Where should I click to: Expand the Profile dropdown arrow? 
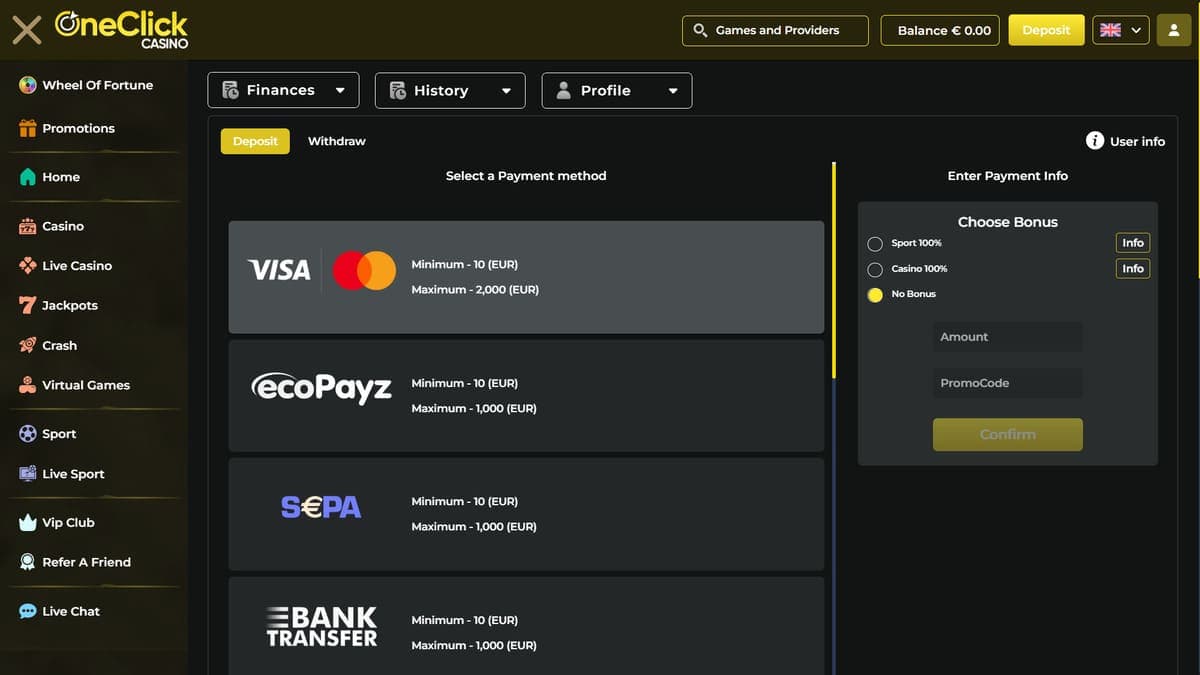click(673, 90)
